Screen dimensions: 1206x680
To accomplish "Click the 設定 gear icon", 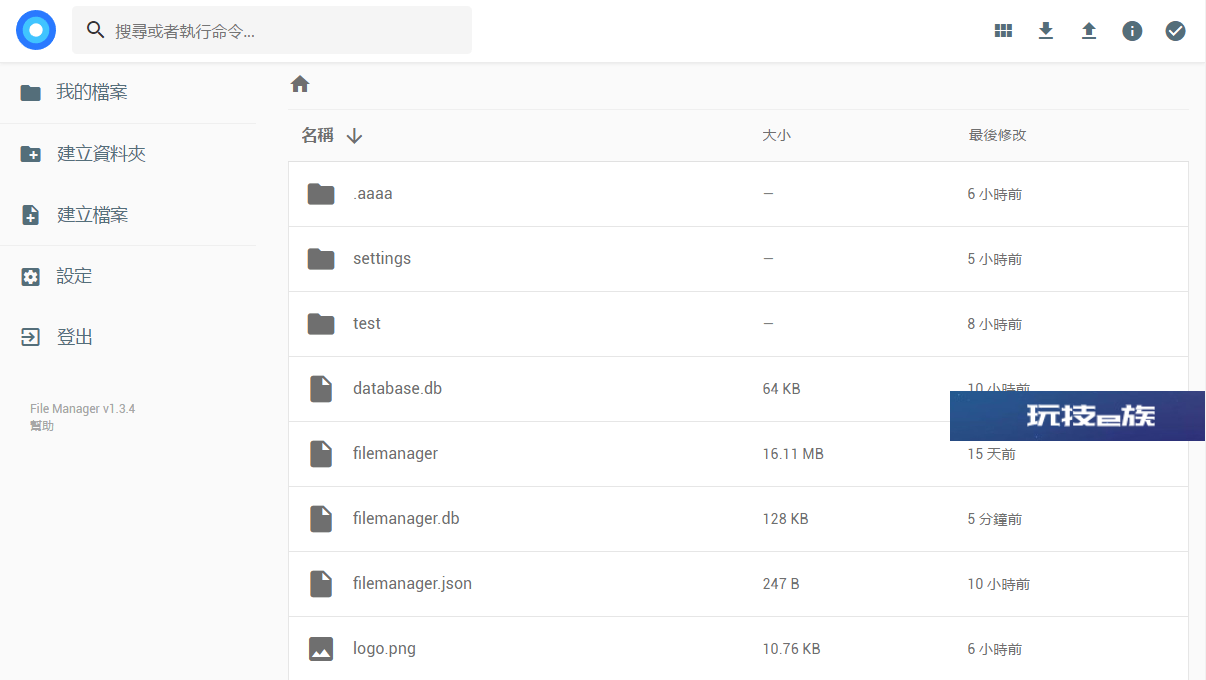I will pos(31,277).
